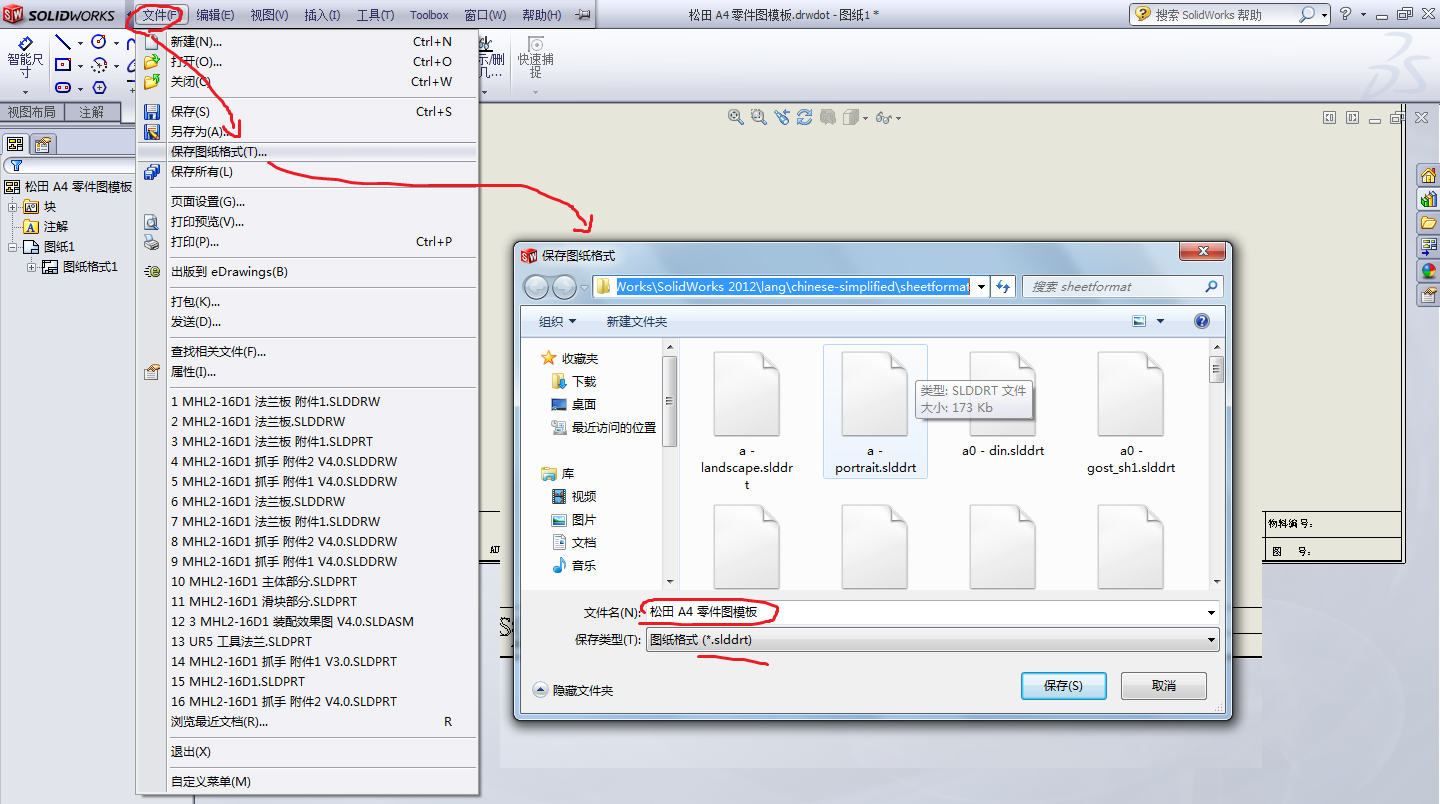Screen dimensions: 1440x804
Task: Open display style dropdown arrow
Action: [867, 118]
